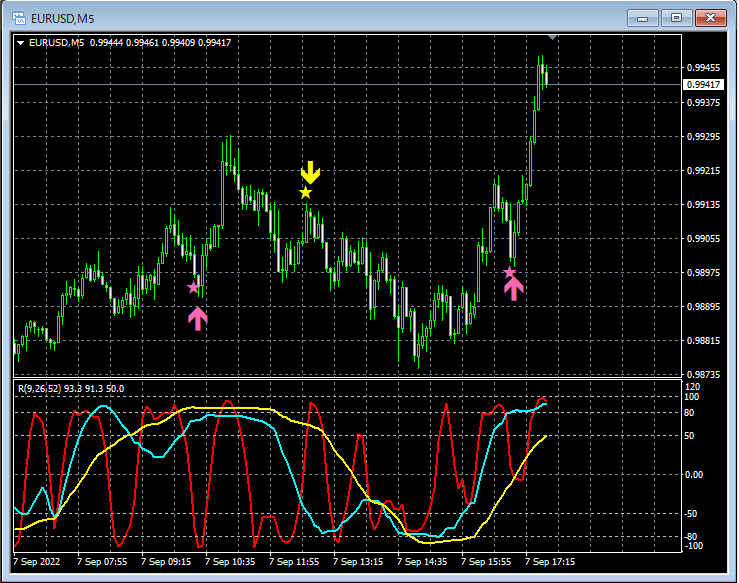The width and height of the screenshot is (739, 583).
Task: Select the pink up arrow near 15:55
Action: tap(514, 288)
